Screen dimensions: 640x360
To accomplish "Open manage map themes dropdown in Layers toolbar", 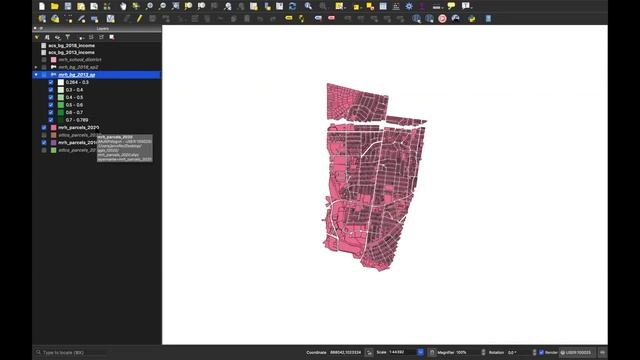I will click(x=58, y=37).
